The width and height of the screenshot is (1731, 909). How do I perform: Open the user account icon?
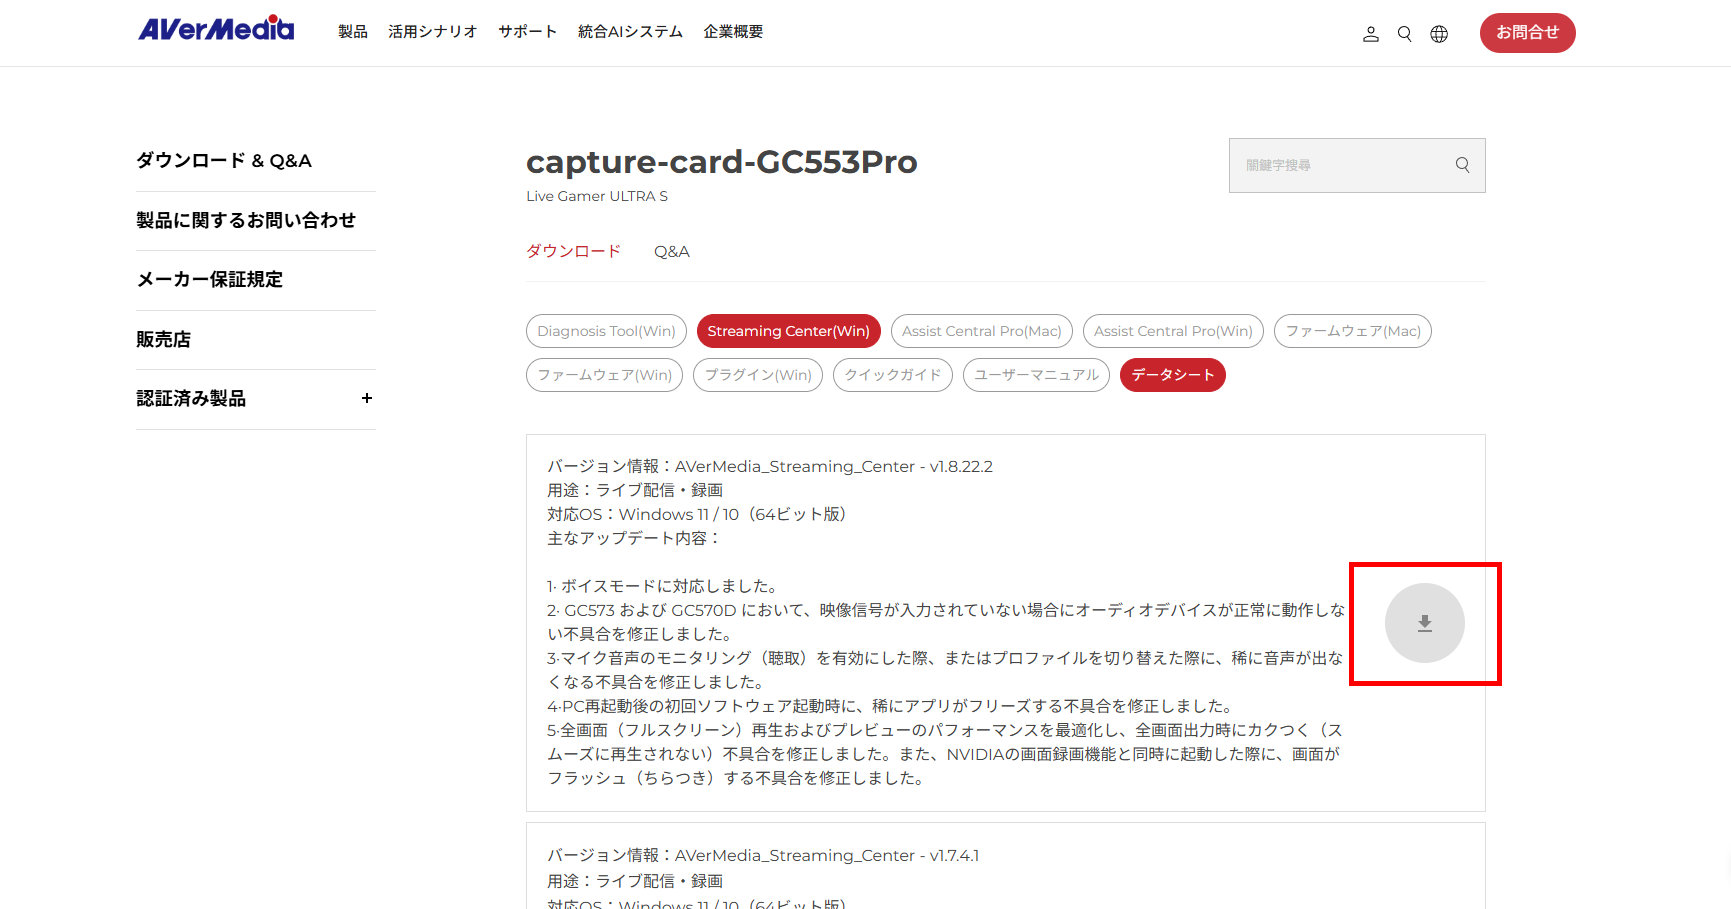(1371, 34)
